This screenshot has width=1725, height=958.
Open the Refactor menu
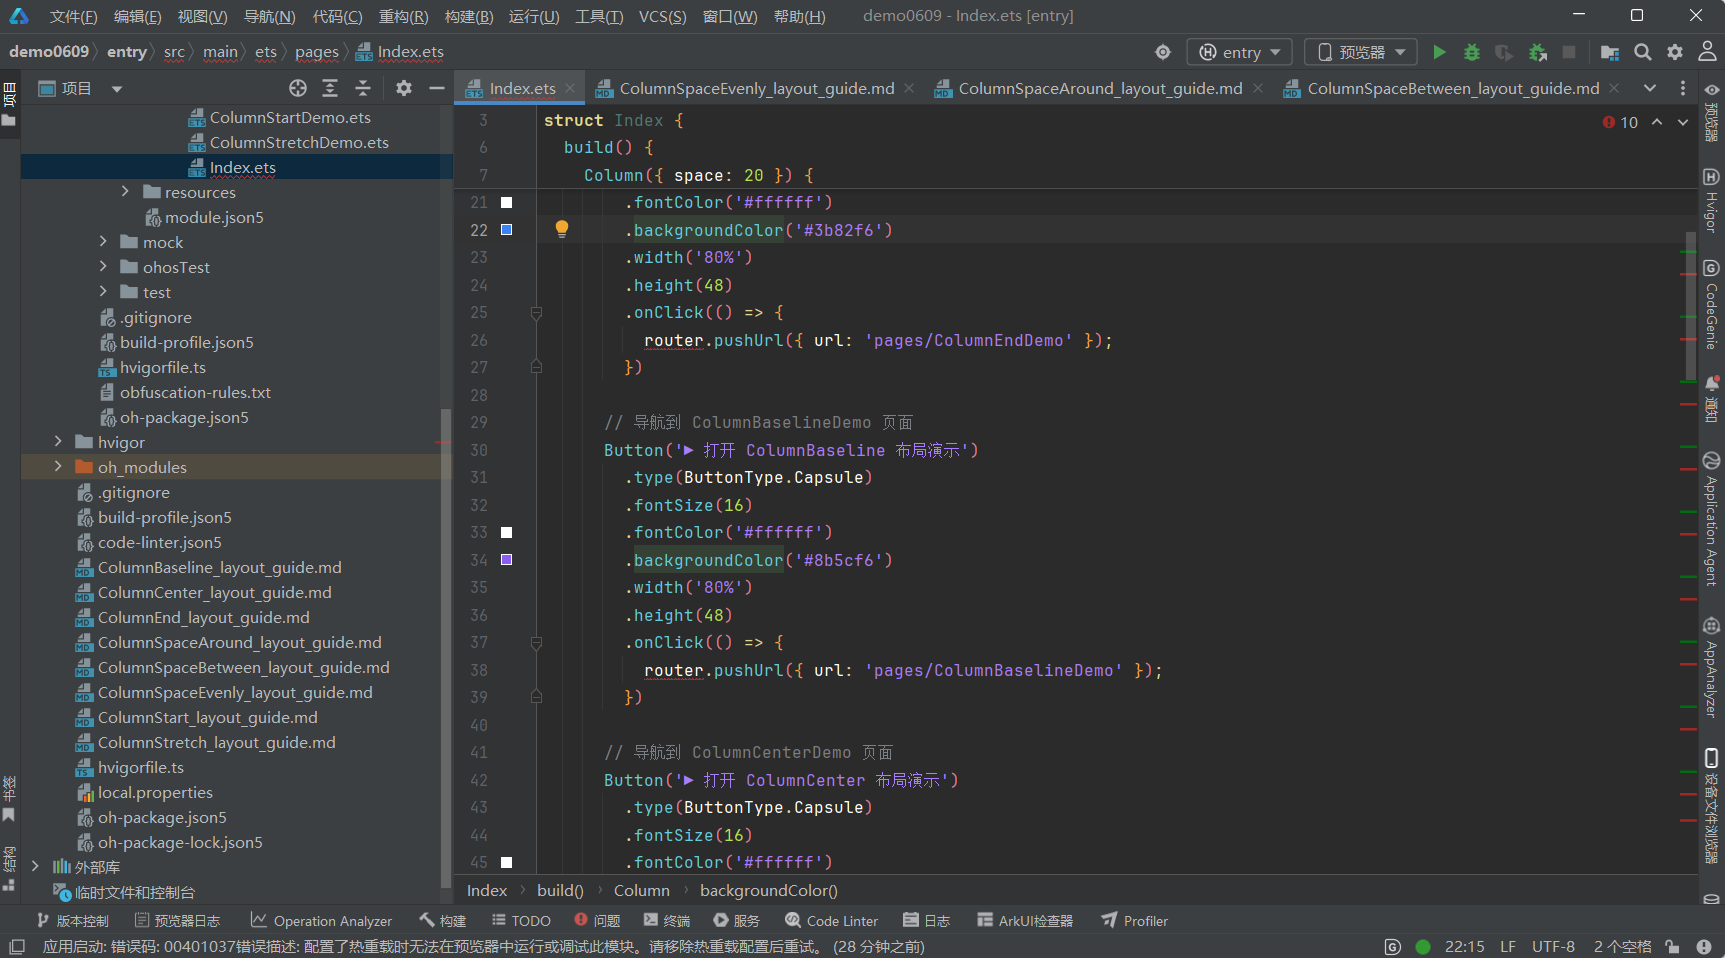point(403,16)
